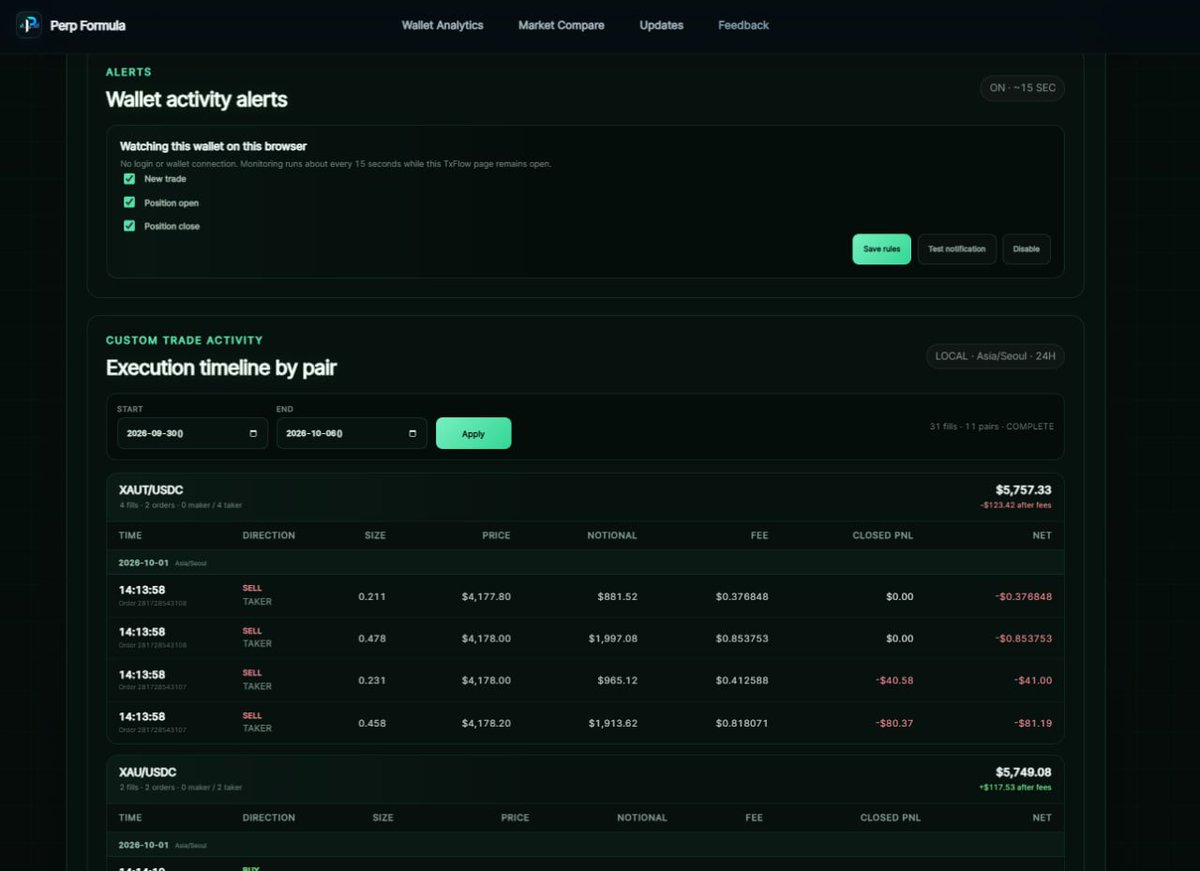Select price cell $4,177.80

click(486, 596)
